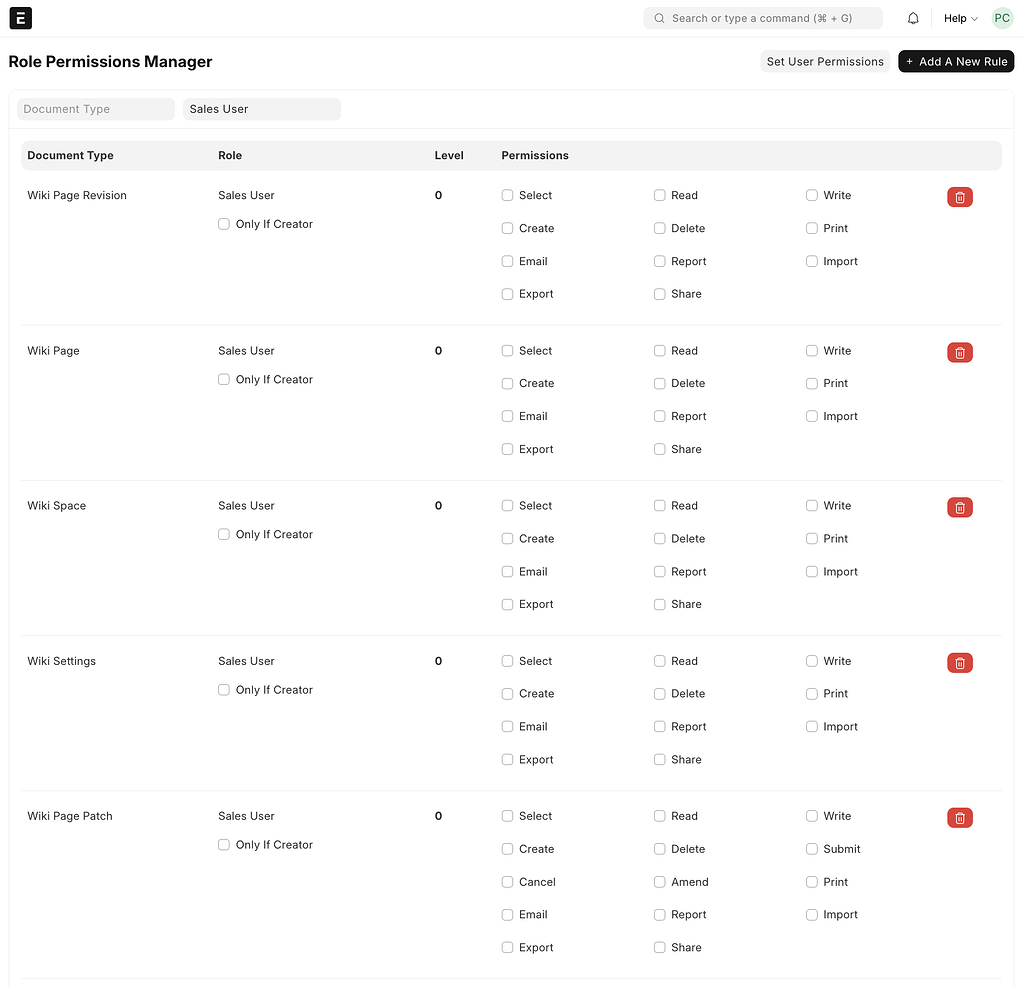Check the Share permission for Wiki Page
Viewport: 1024px width, 987px height.
point(659,449)
